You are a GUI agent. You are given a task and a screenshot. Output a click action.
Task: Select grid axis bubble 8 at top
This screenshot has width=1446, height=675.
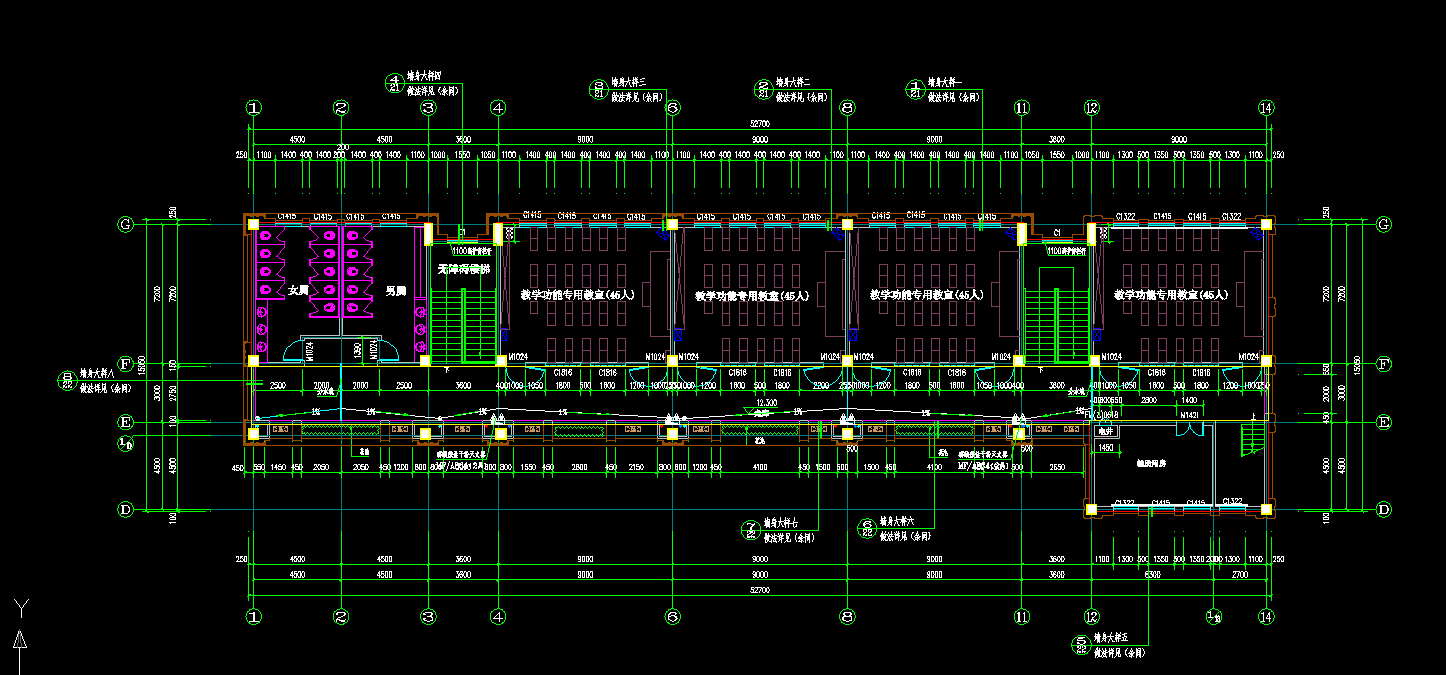[847, 108]
